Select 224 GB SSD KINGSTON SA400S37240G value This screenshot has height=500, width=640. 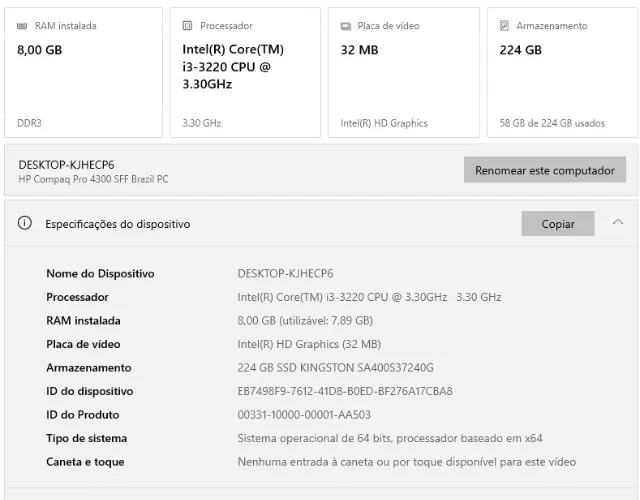tap(336, 368)
